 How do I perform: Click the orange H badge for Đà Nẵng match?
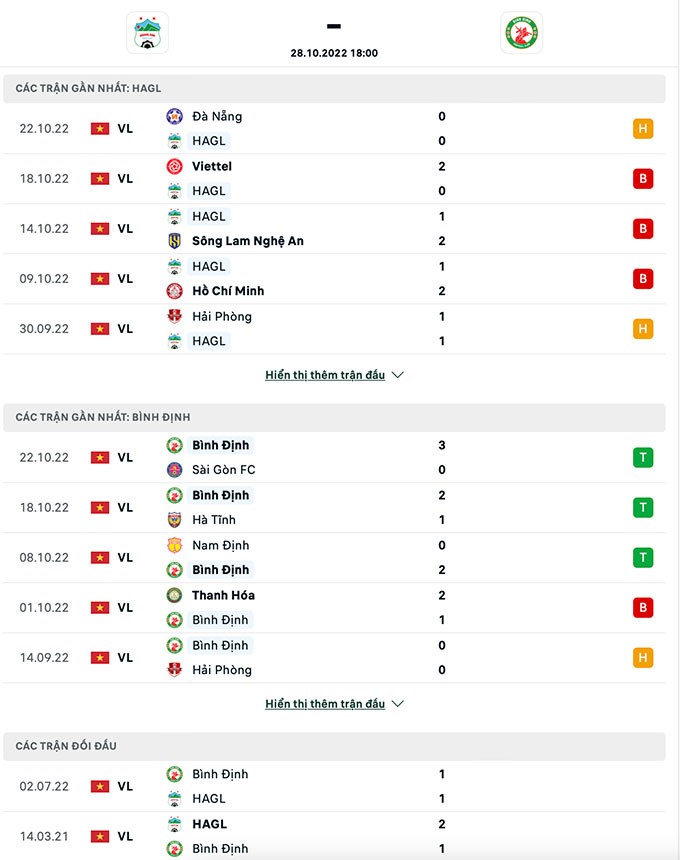click(643, 129)
